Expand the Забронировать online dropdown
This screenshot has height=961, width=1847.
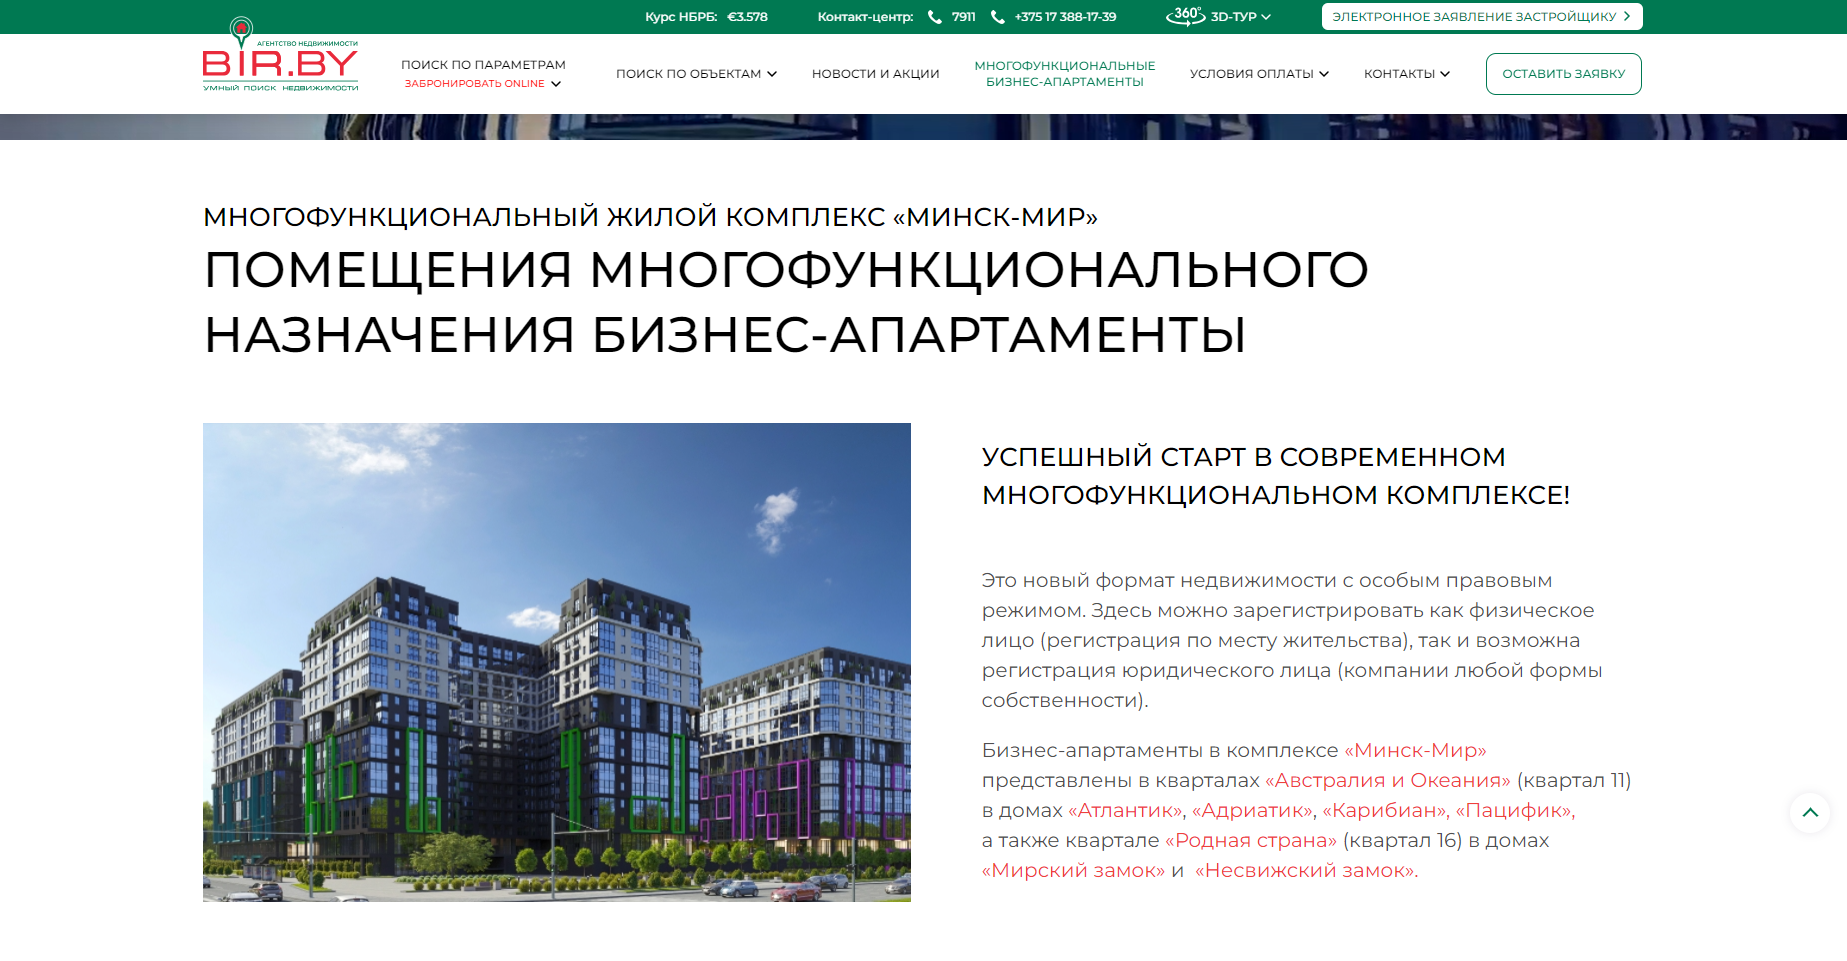(556, 84)
